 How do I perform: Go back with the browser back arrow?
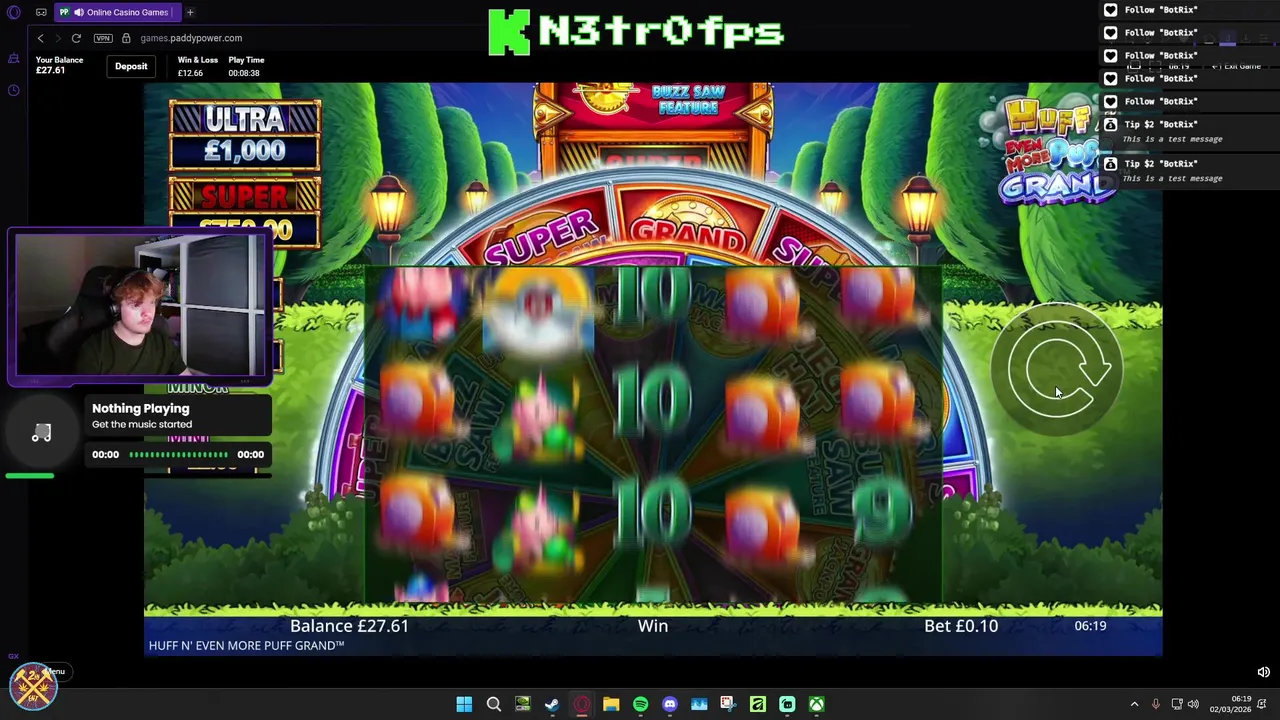40,38
